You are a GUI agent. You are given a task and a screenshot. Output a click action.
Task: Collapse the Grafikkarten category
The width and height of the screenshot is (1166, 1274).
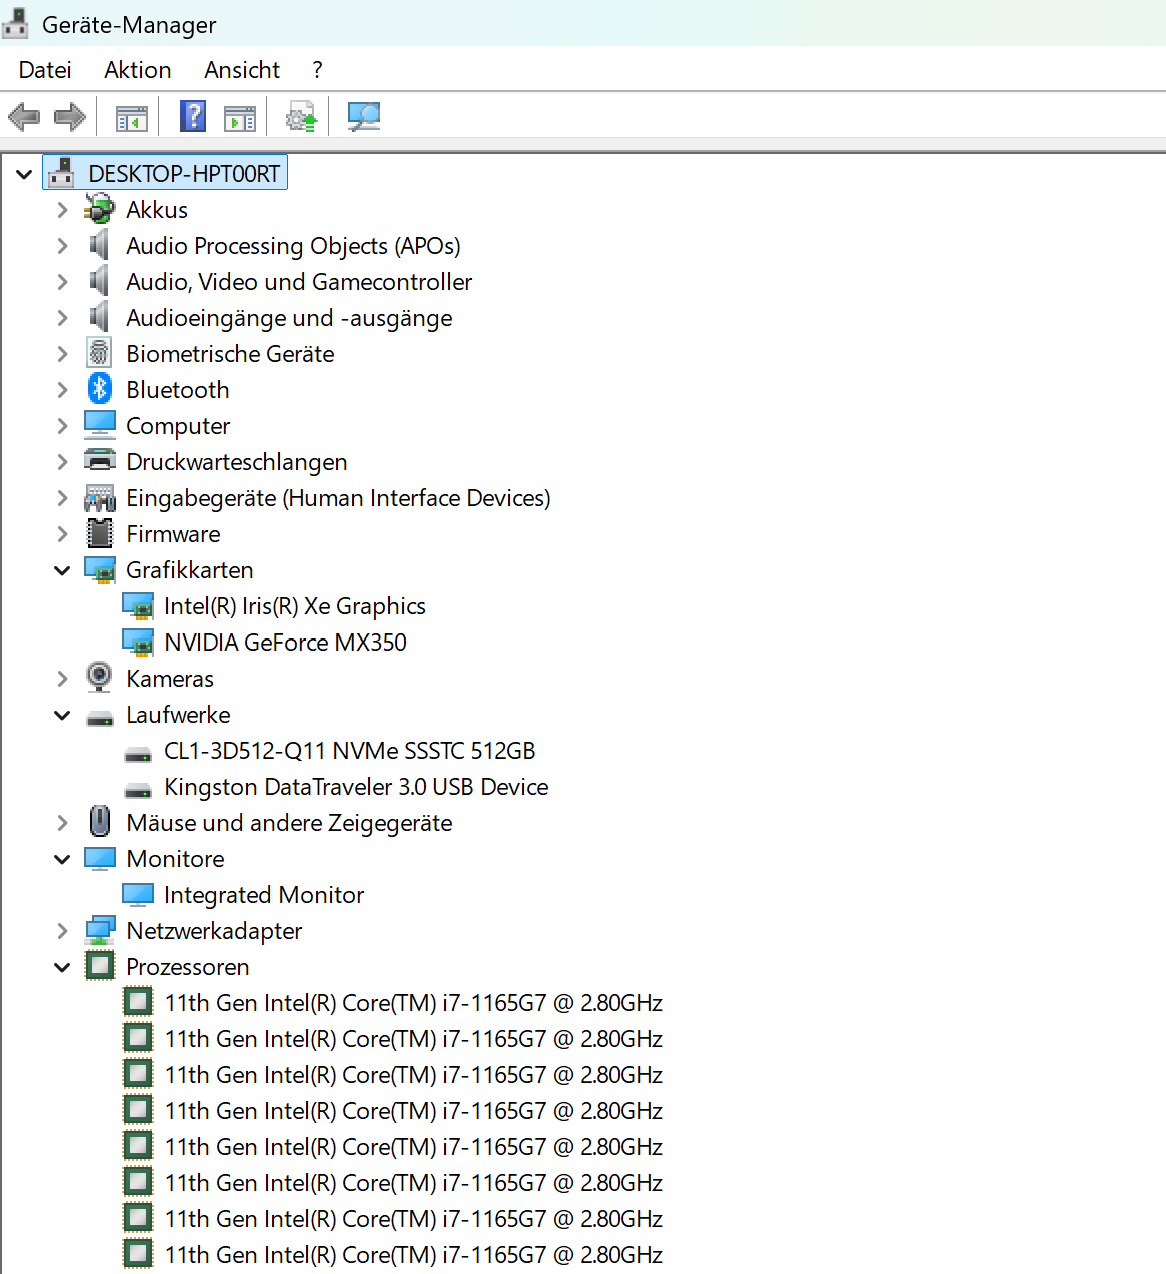[62, 570]
